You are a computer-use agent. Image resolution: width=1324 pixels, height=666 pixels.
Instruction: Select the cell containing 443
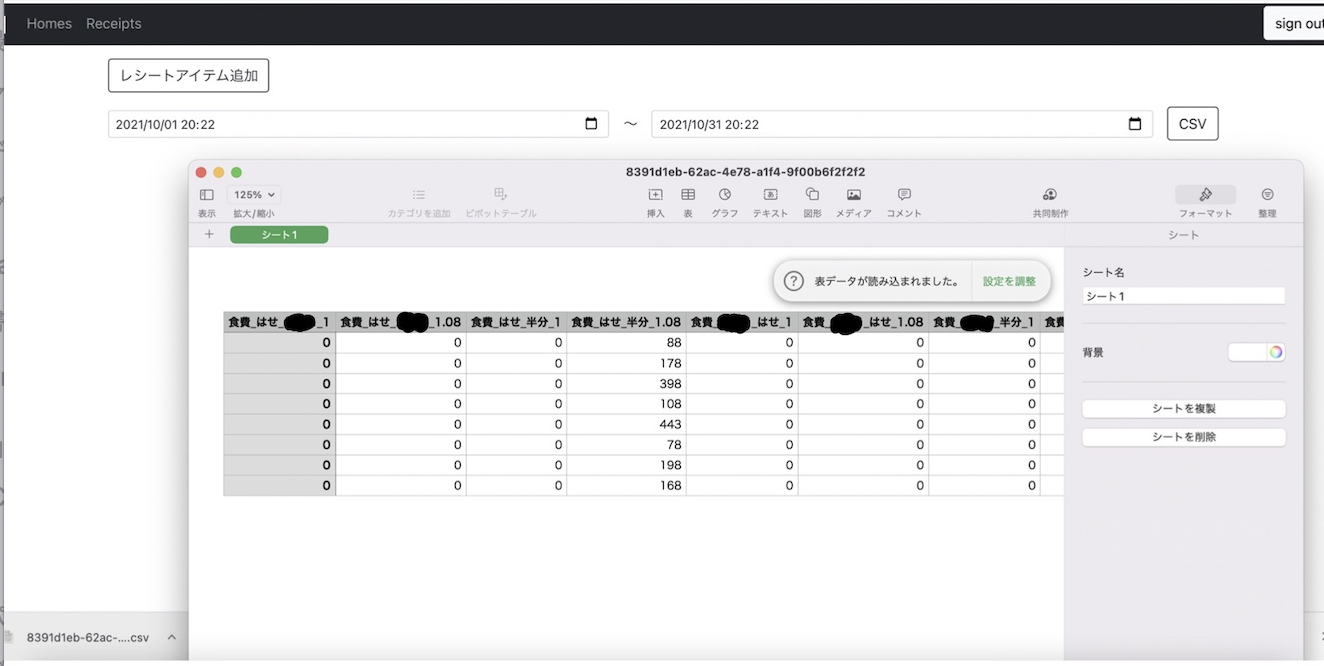click(x=626, y=424)
